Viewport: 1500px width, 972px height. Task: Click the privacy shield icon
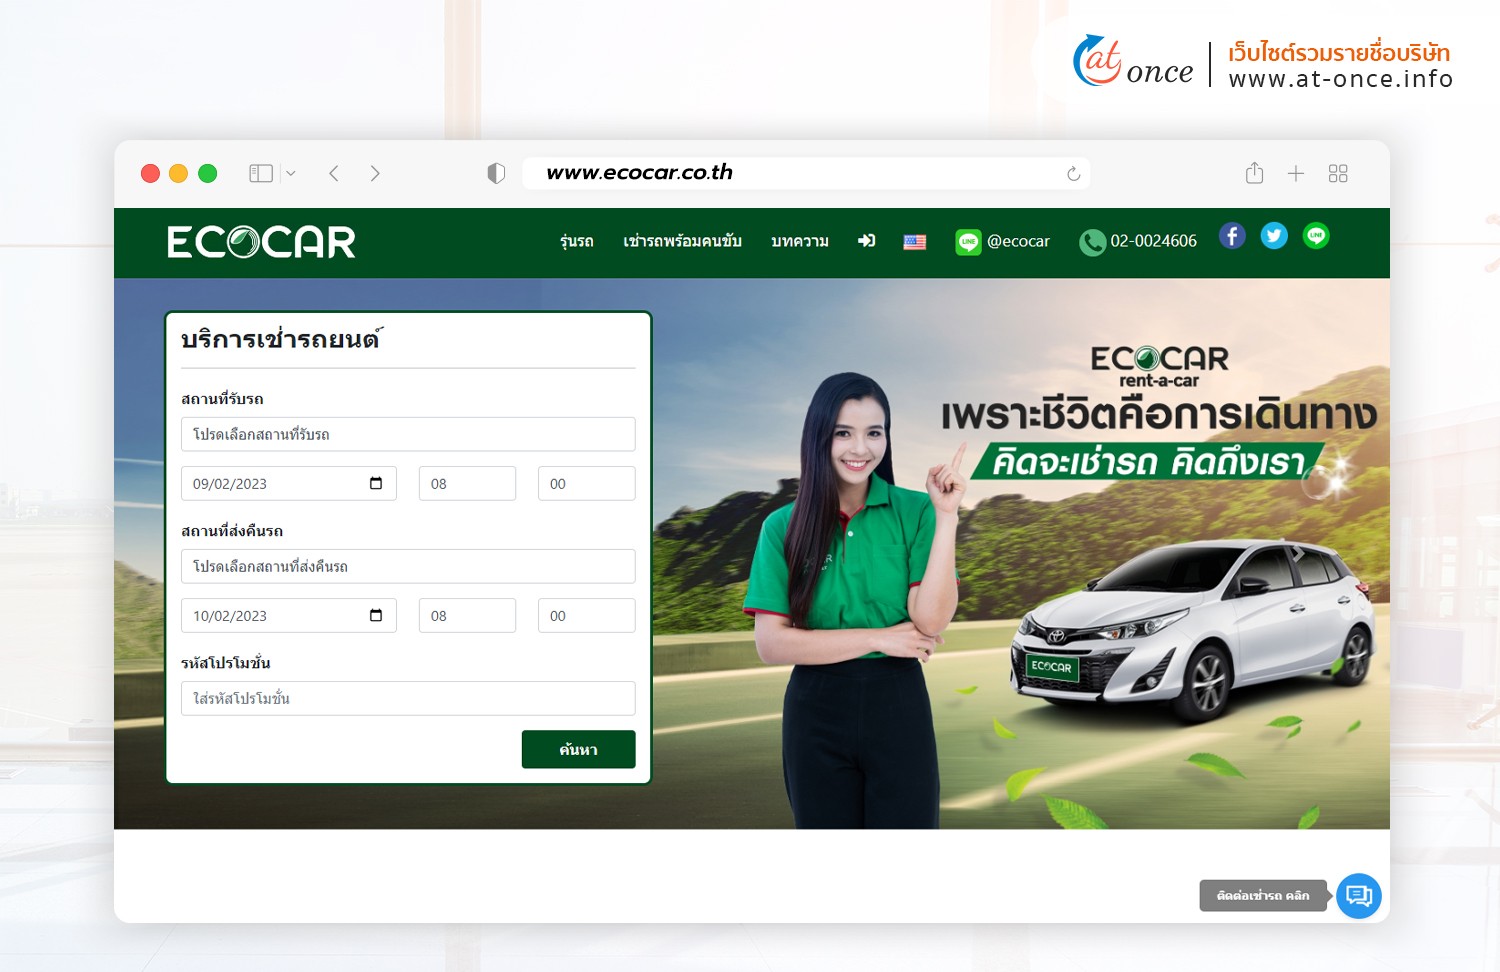496,173
